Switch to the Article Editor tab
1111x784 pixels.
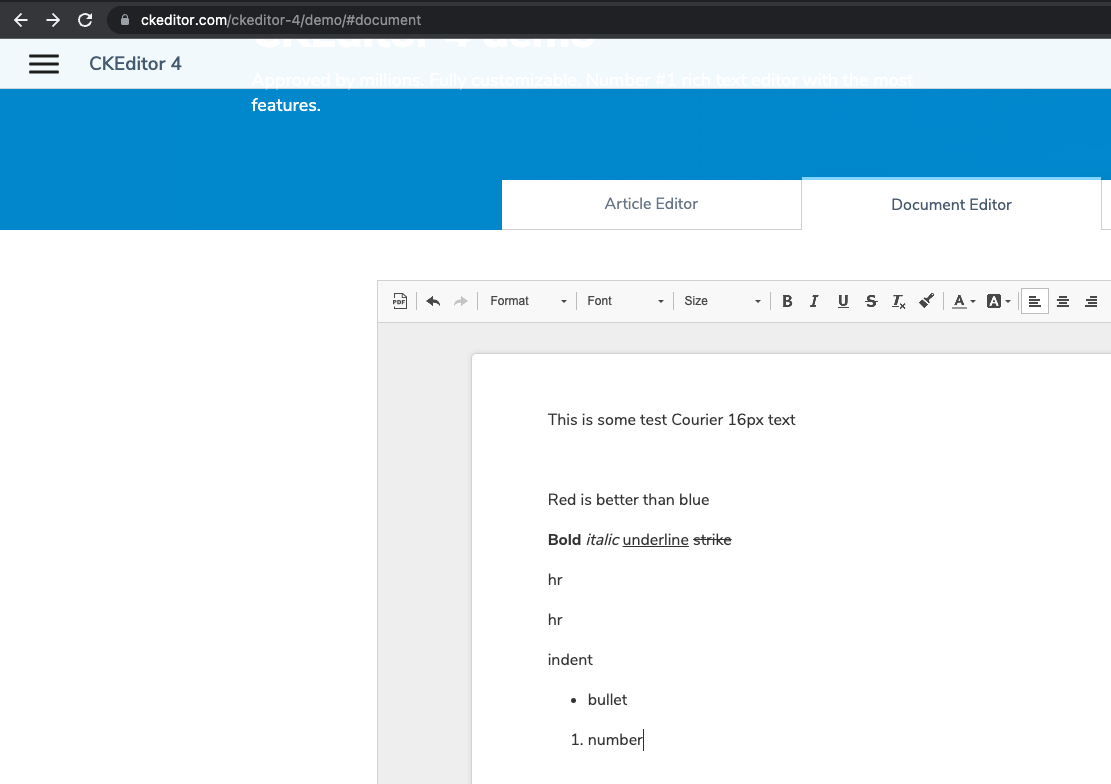point(651,204)
